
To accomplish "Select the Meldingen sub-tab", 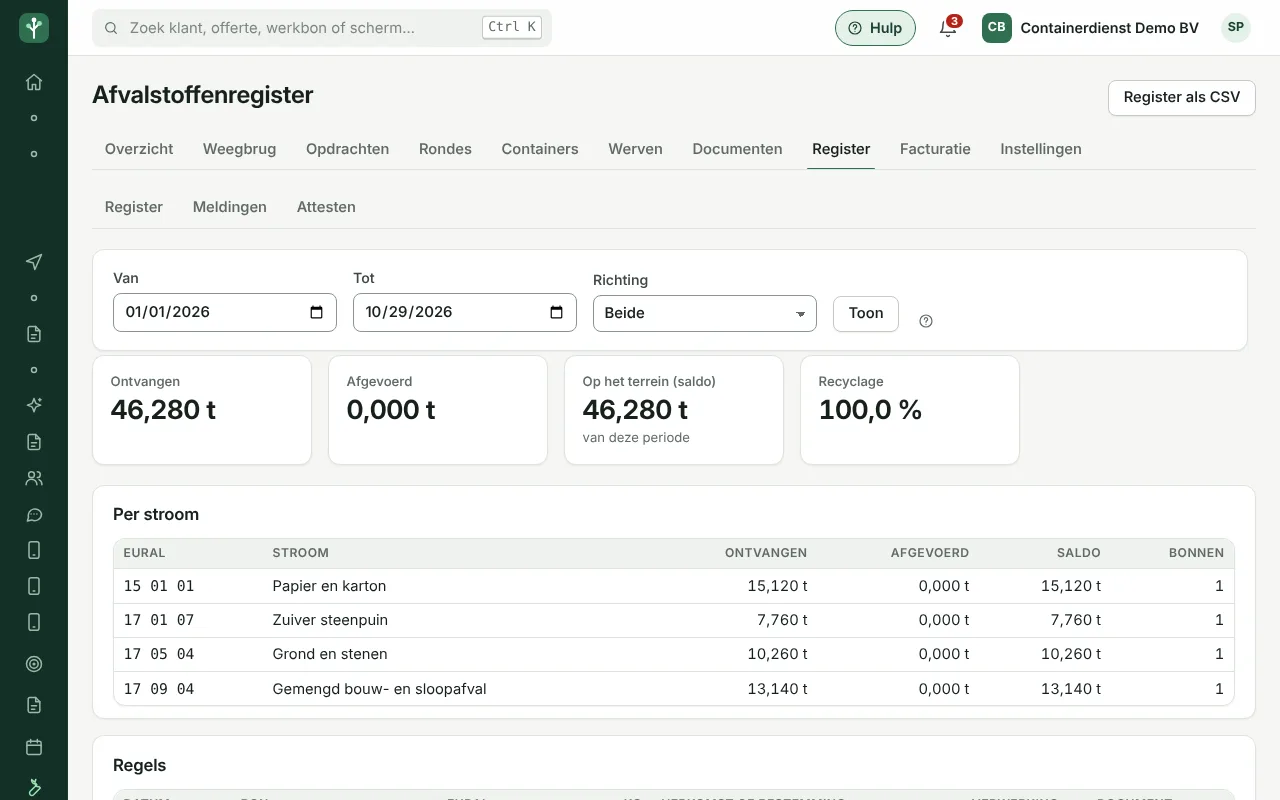I will (230, 207).
